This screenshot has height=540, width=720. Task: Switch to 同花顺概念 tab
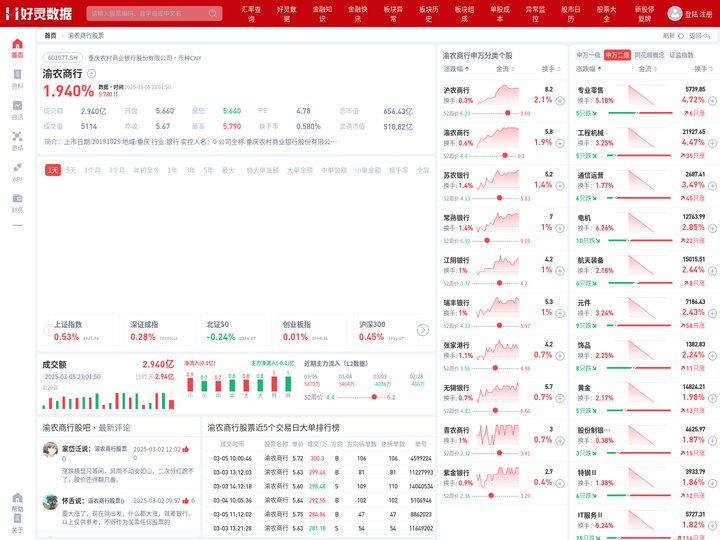(x=649, y=55)
